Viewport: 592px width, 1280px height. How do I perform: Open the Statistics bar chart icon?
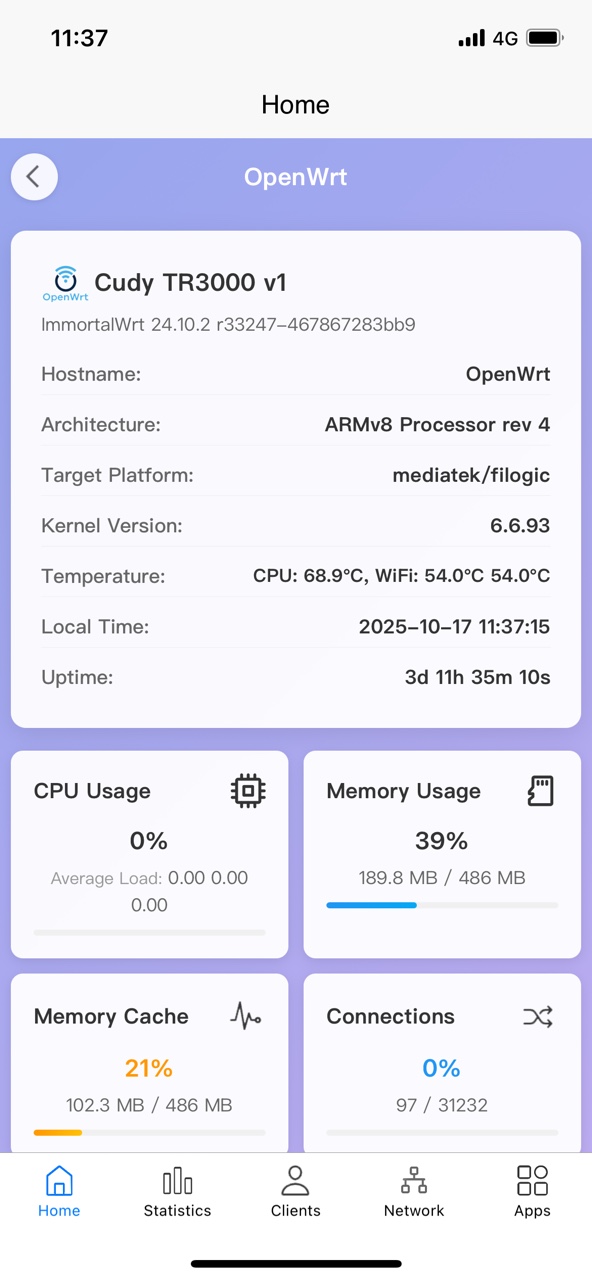pos(177,1182)
